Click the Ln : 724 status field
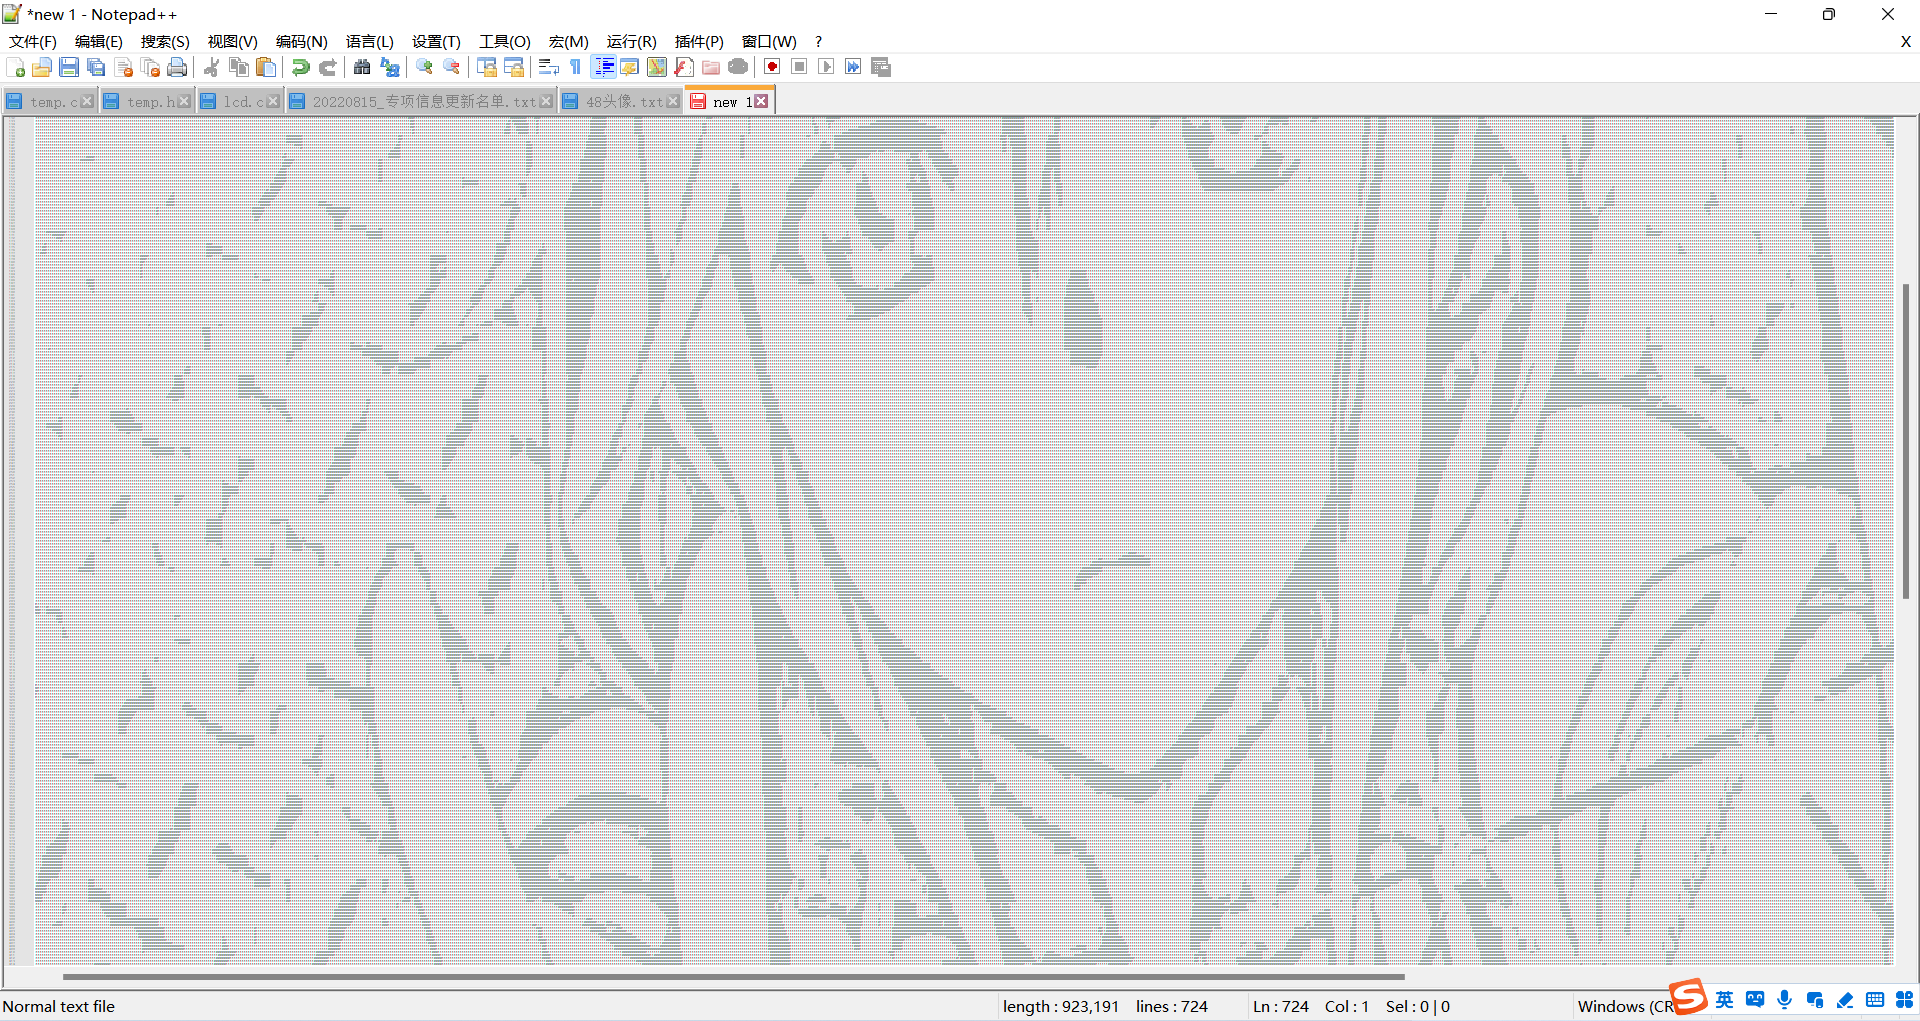The height and width of the screenshot is (1021, 1920). [x=1280, y=1006]
